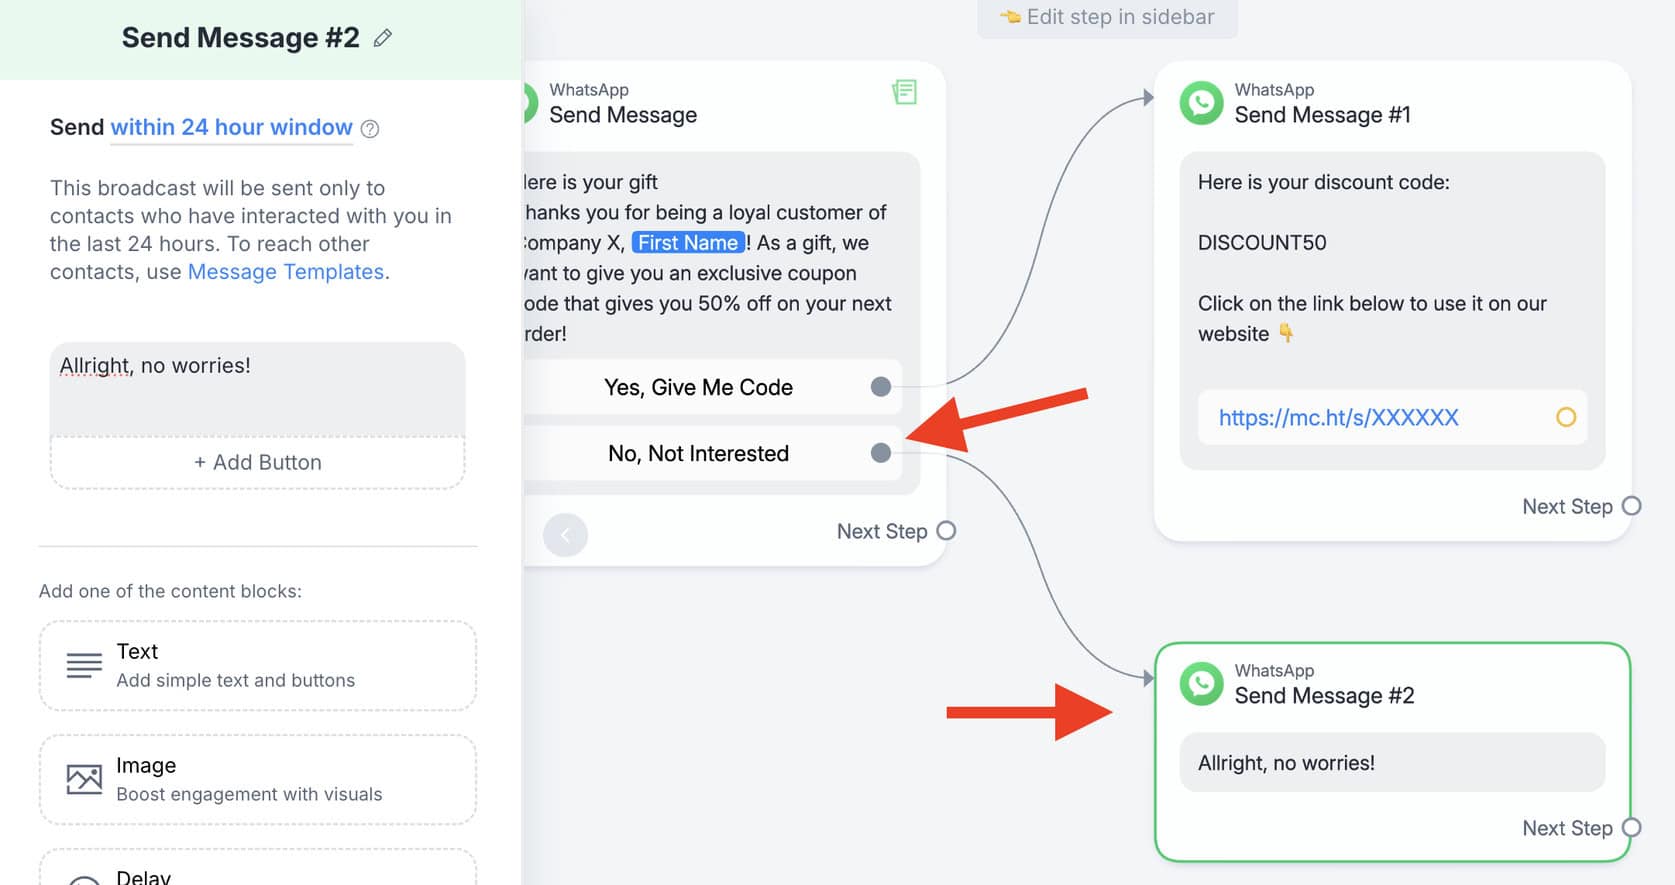This screenshot has height=885, width=1675.
Task: Click the Edit step in sidebar tab
Action: [x=1107, y=17]
